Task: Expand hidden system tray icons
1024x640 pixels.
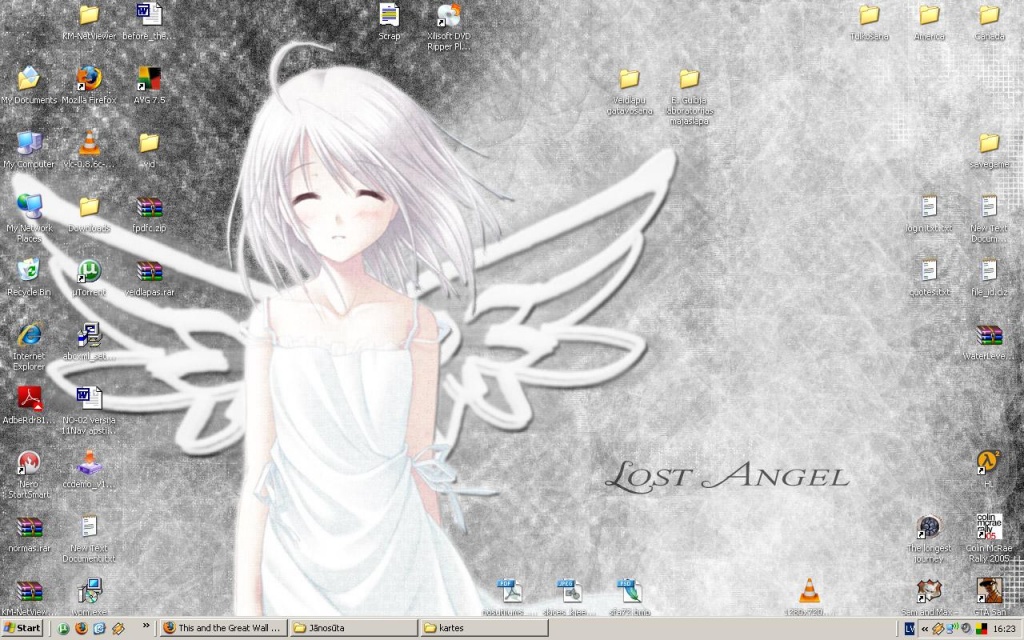Action: click(x=925, y=628)
